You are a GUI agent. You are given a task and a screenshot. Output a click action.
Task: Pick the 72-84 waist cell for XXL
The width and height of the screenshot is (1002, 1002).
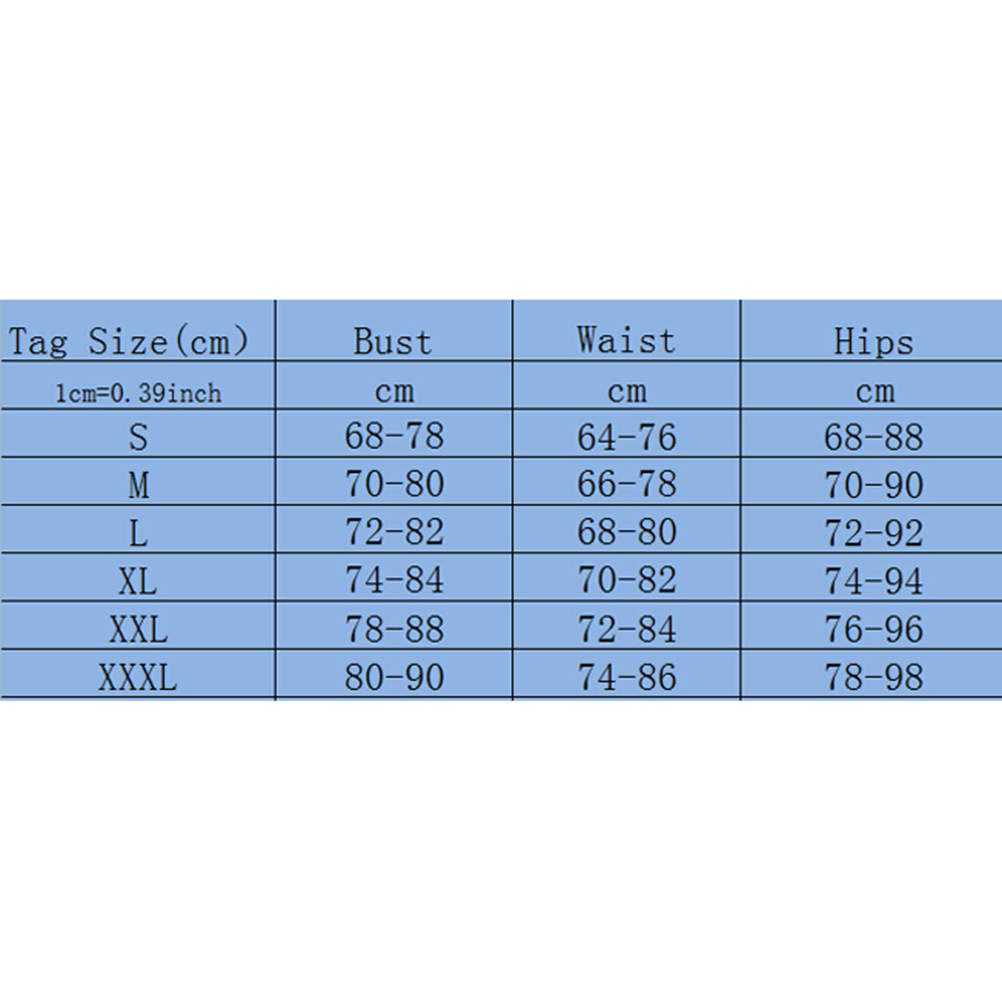[x=626, y=630]
